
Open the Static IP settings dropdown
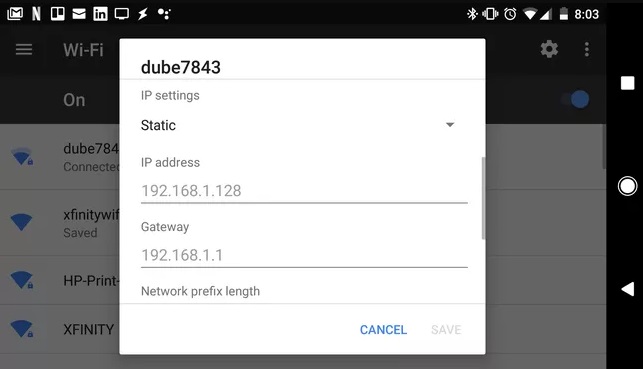pos(298,125)
